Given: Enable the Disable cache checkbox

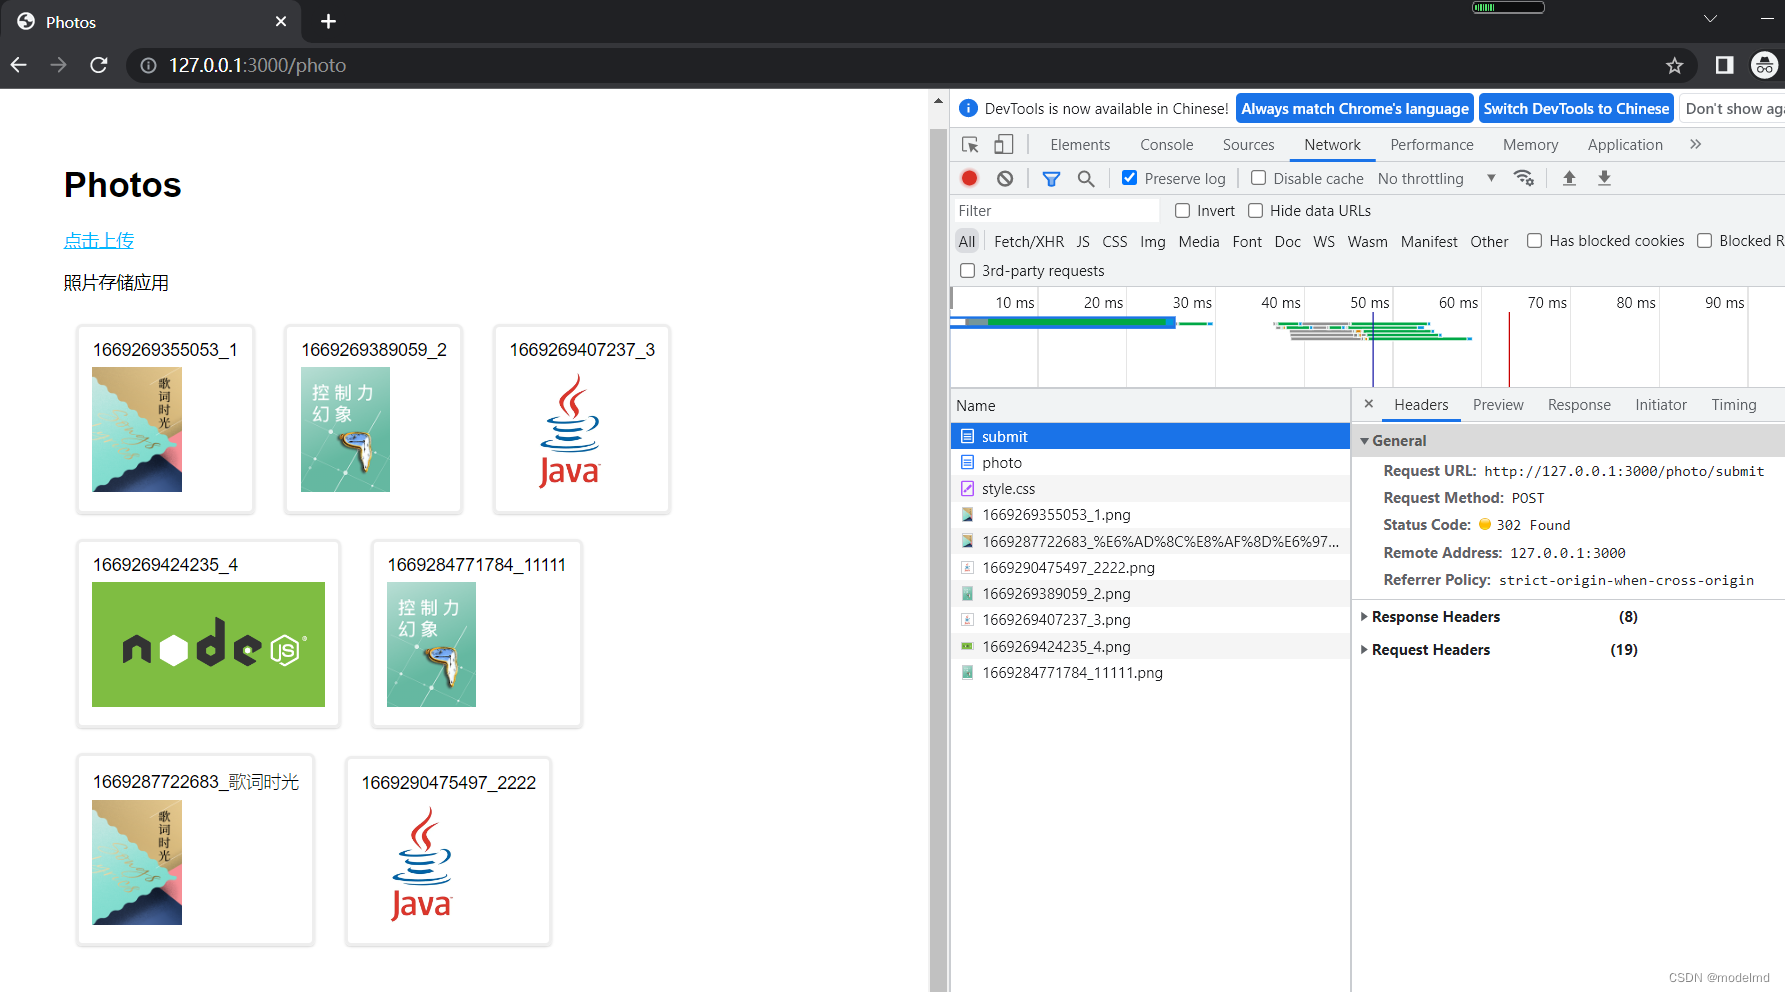Looking at the screenshot, I should pos(1258,178).
